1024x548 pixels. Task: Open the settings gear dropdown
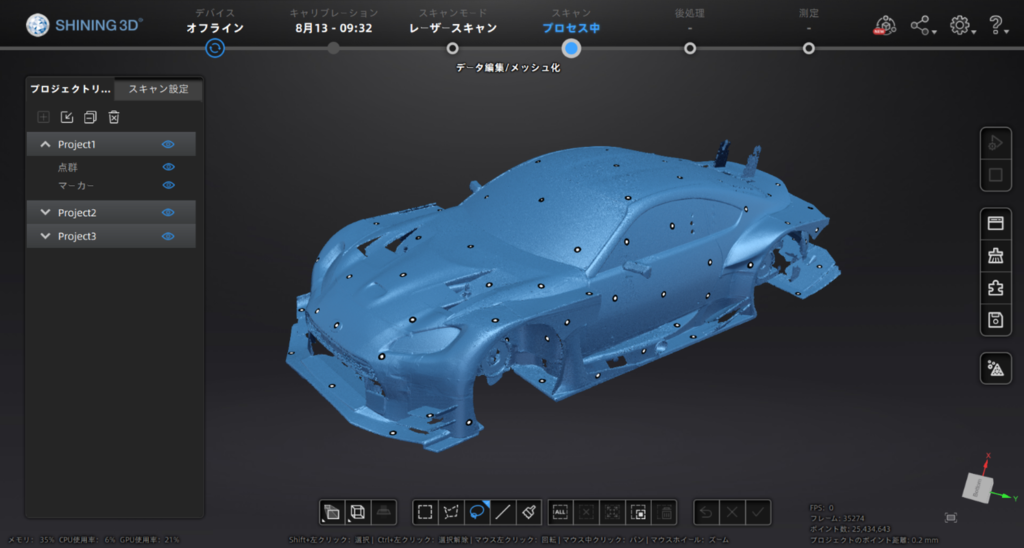tap(961, 26)
